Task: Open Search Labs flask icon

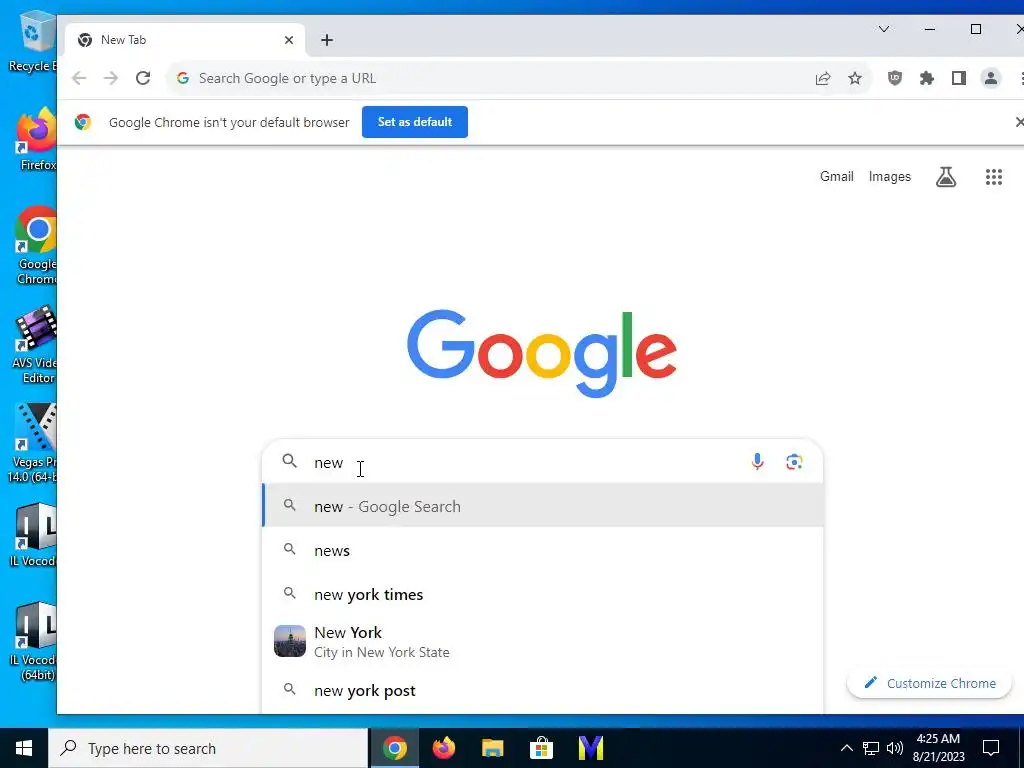Action: pos(946,176)
